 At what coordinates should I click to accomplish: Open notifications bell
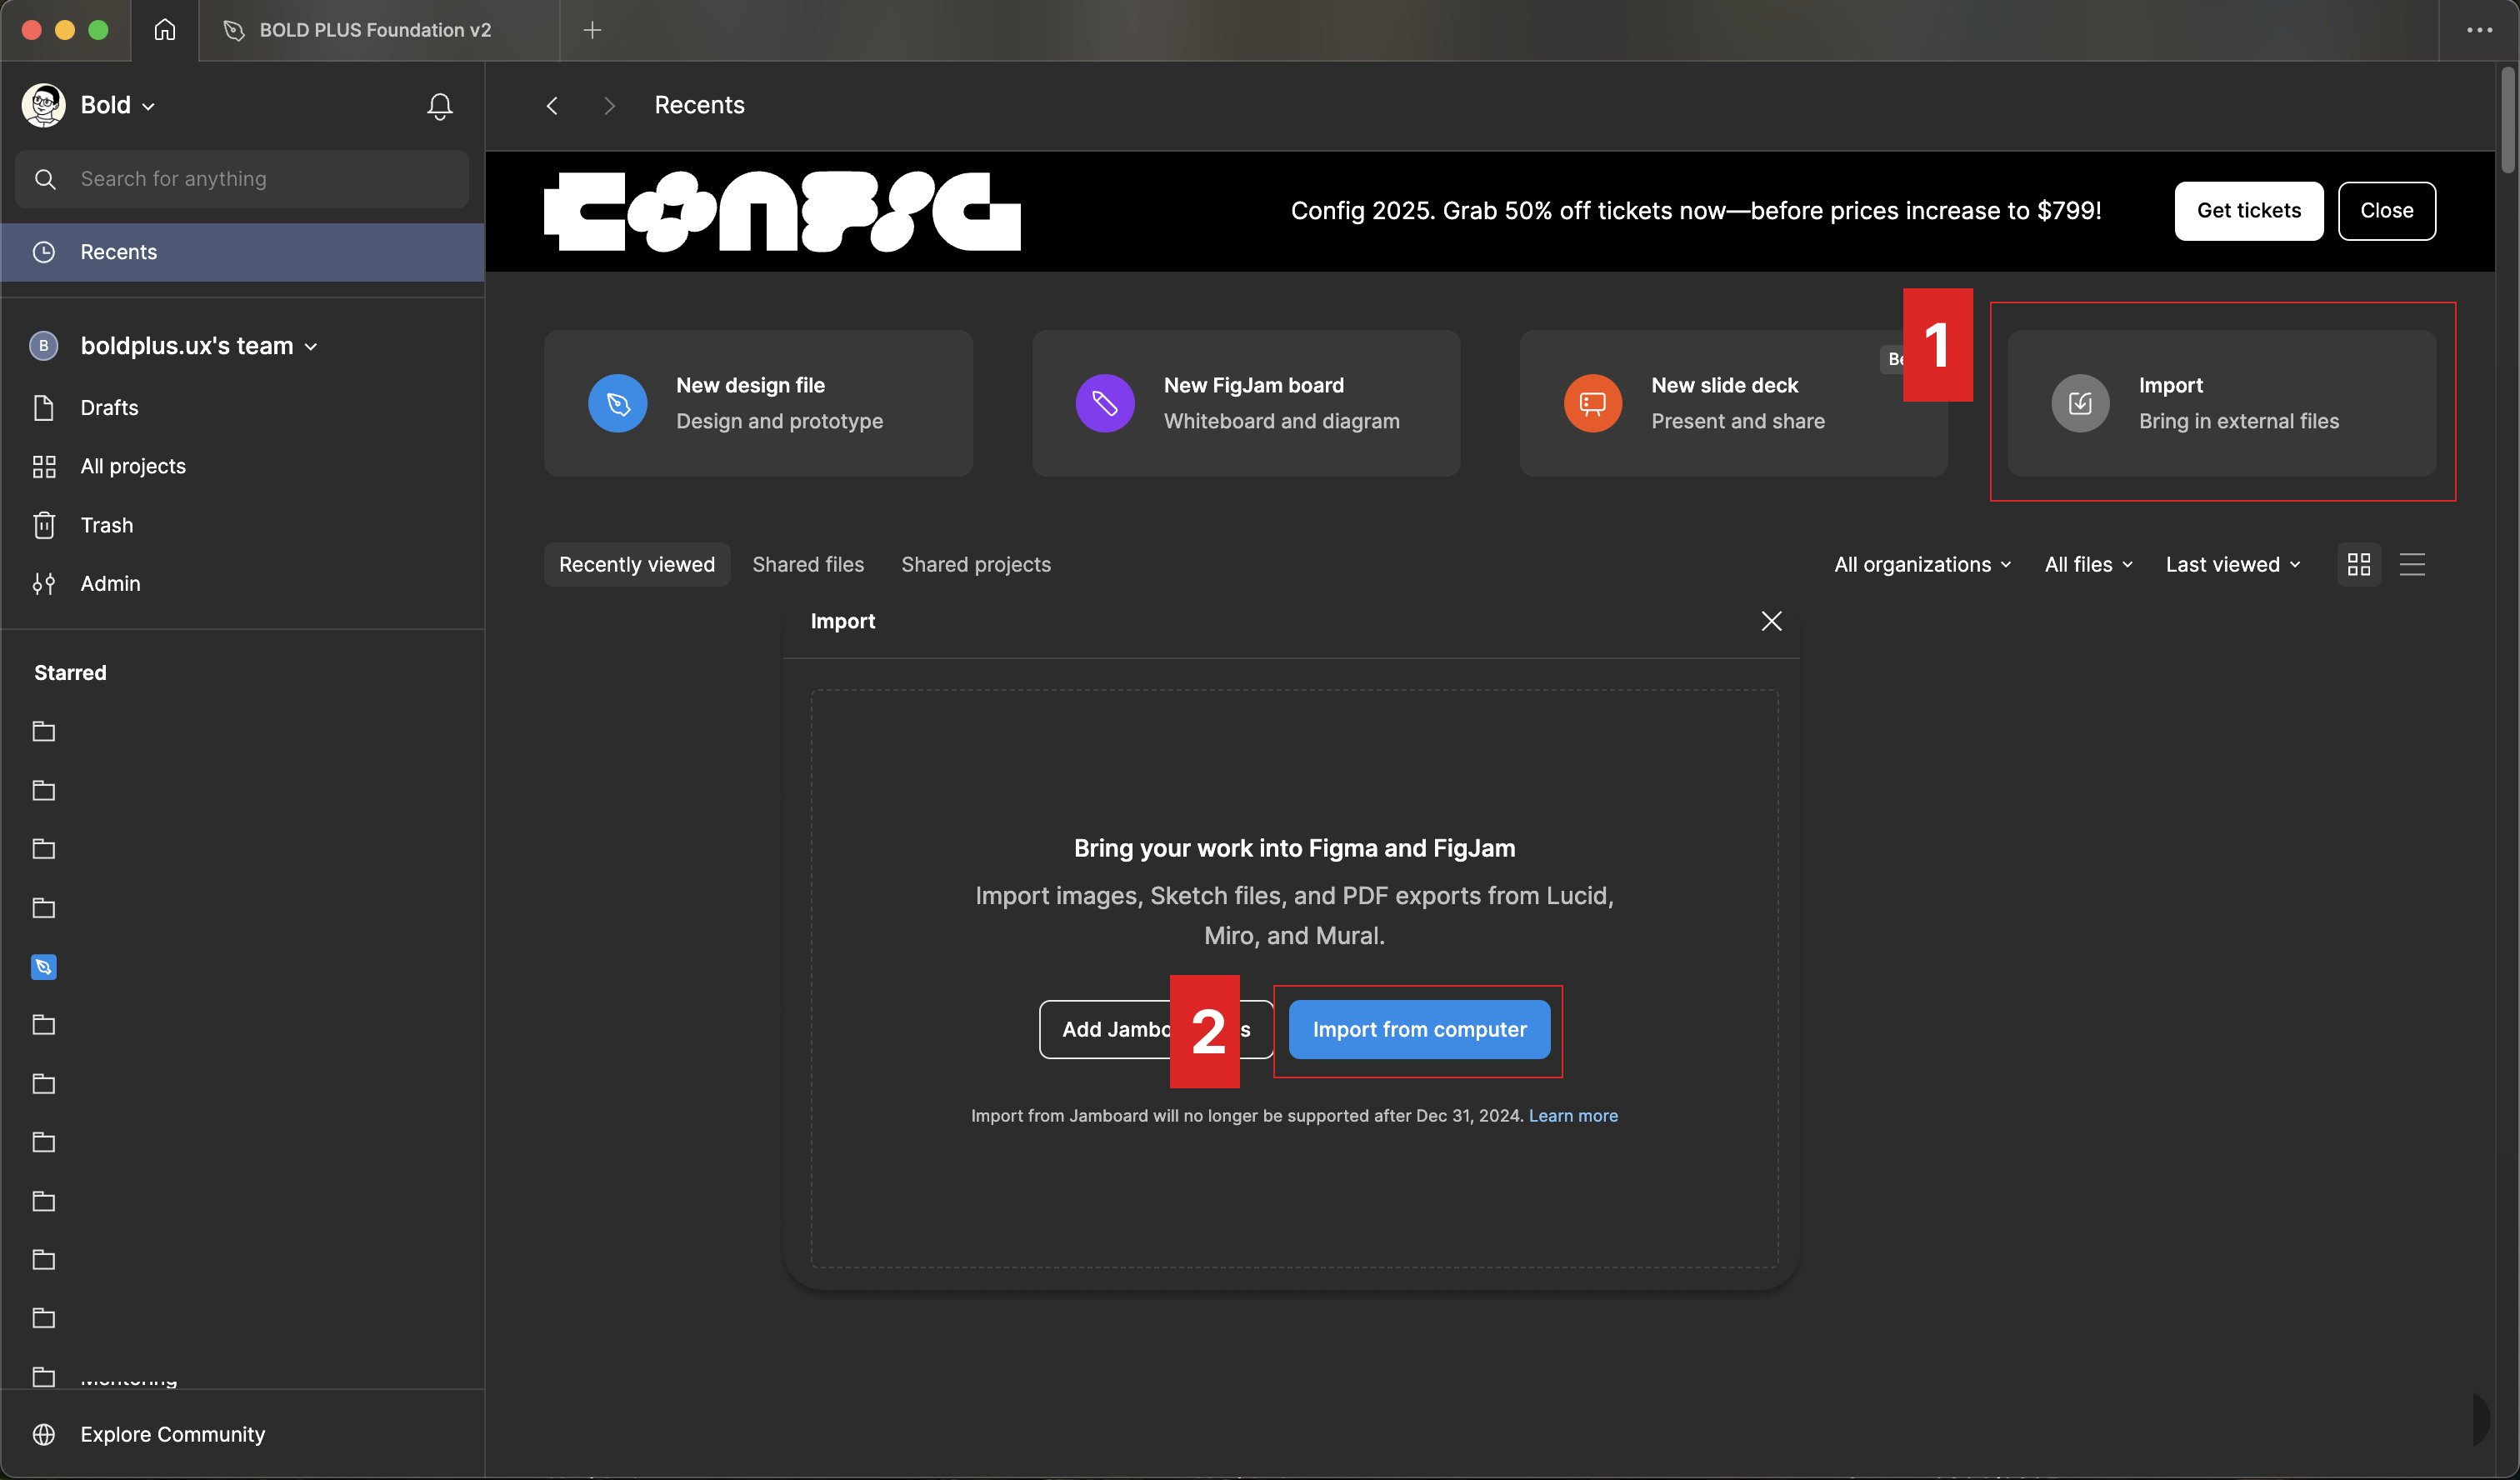click(x=440, y=106)
